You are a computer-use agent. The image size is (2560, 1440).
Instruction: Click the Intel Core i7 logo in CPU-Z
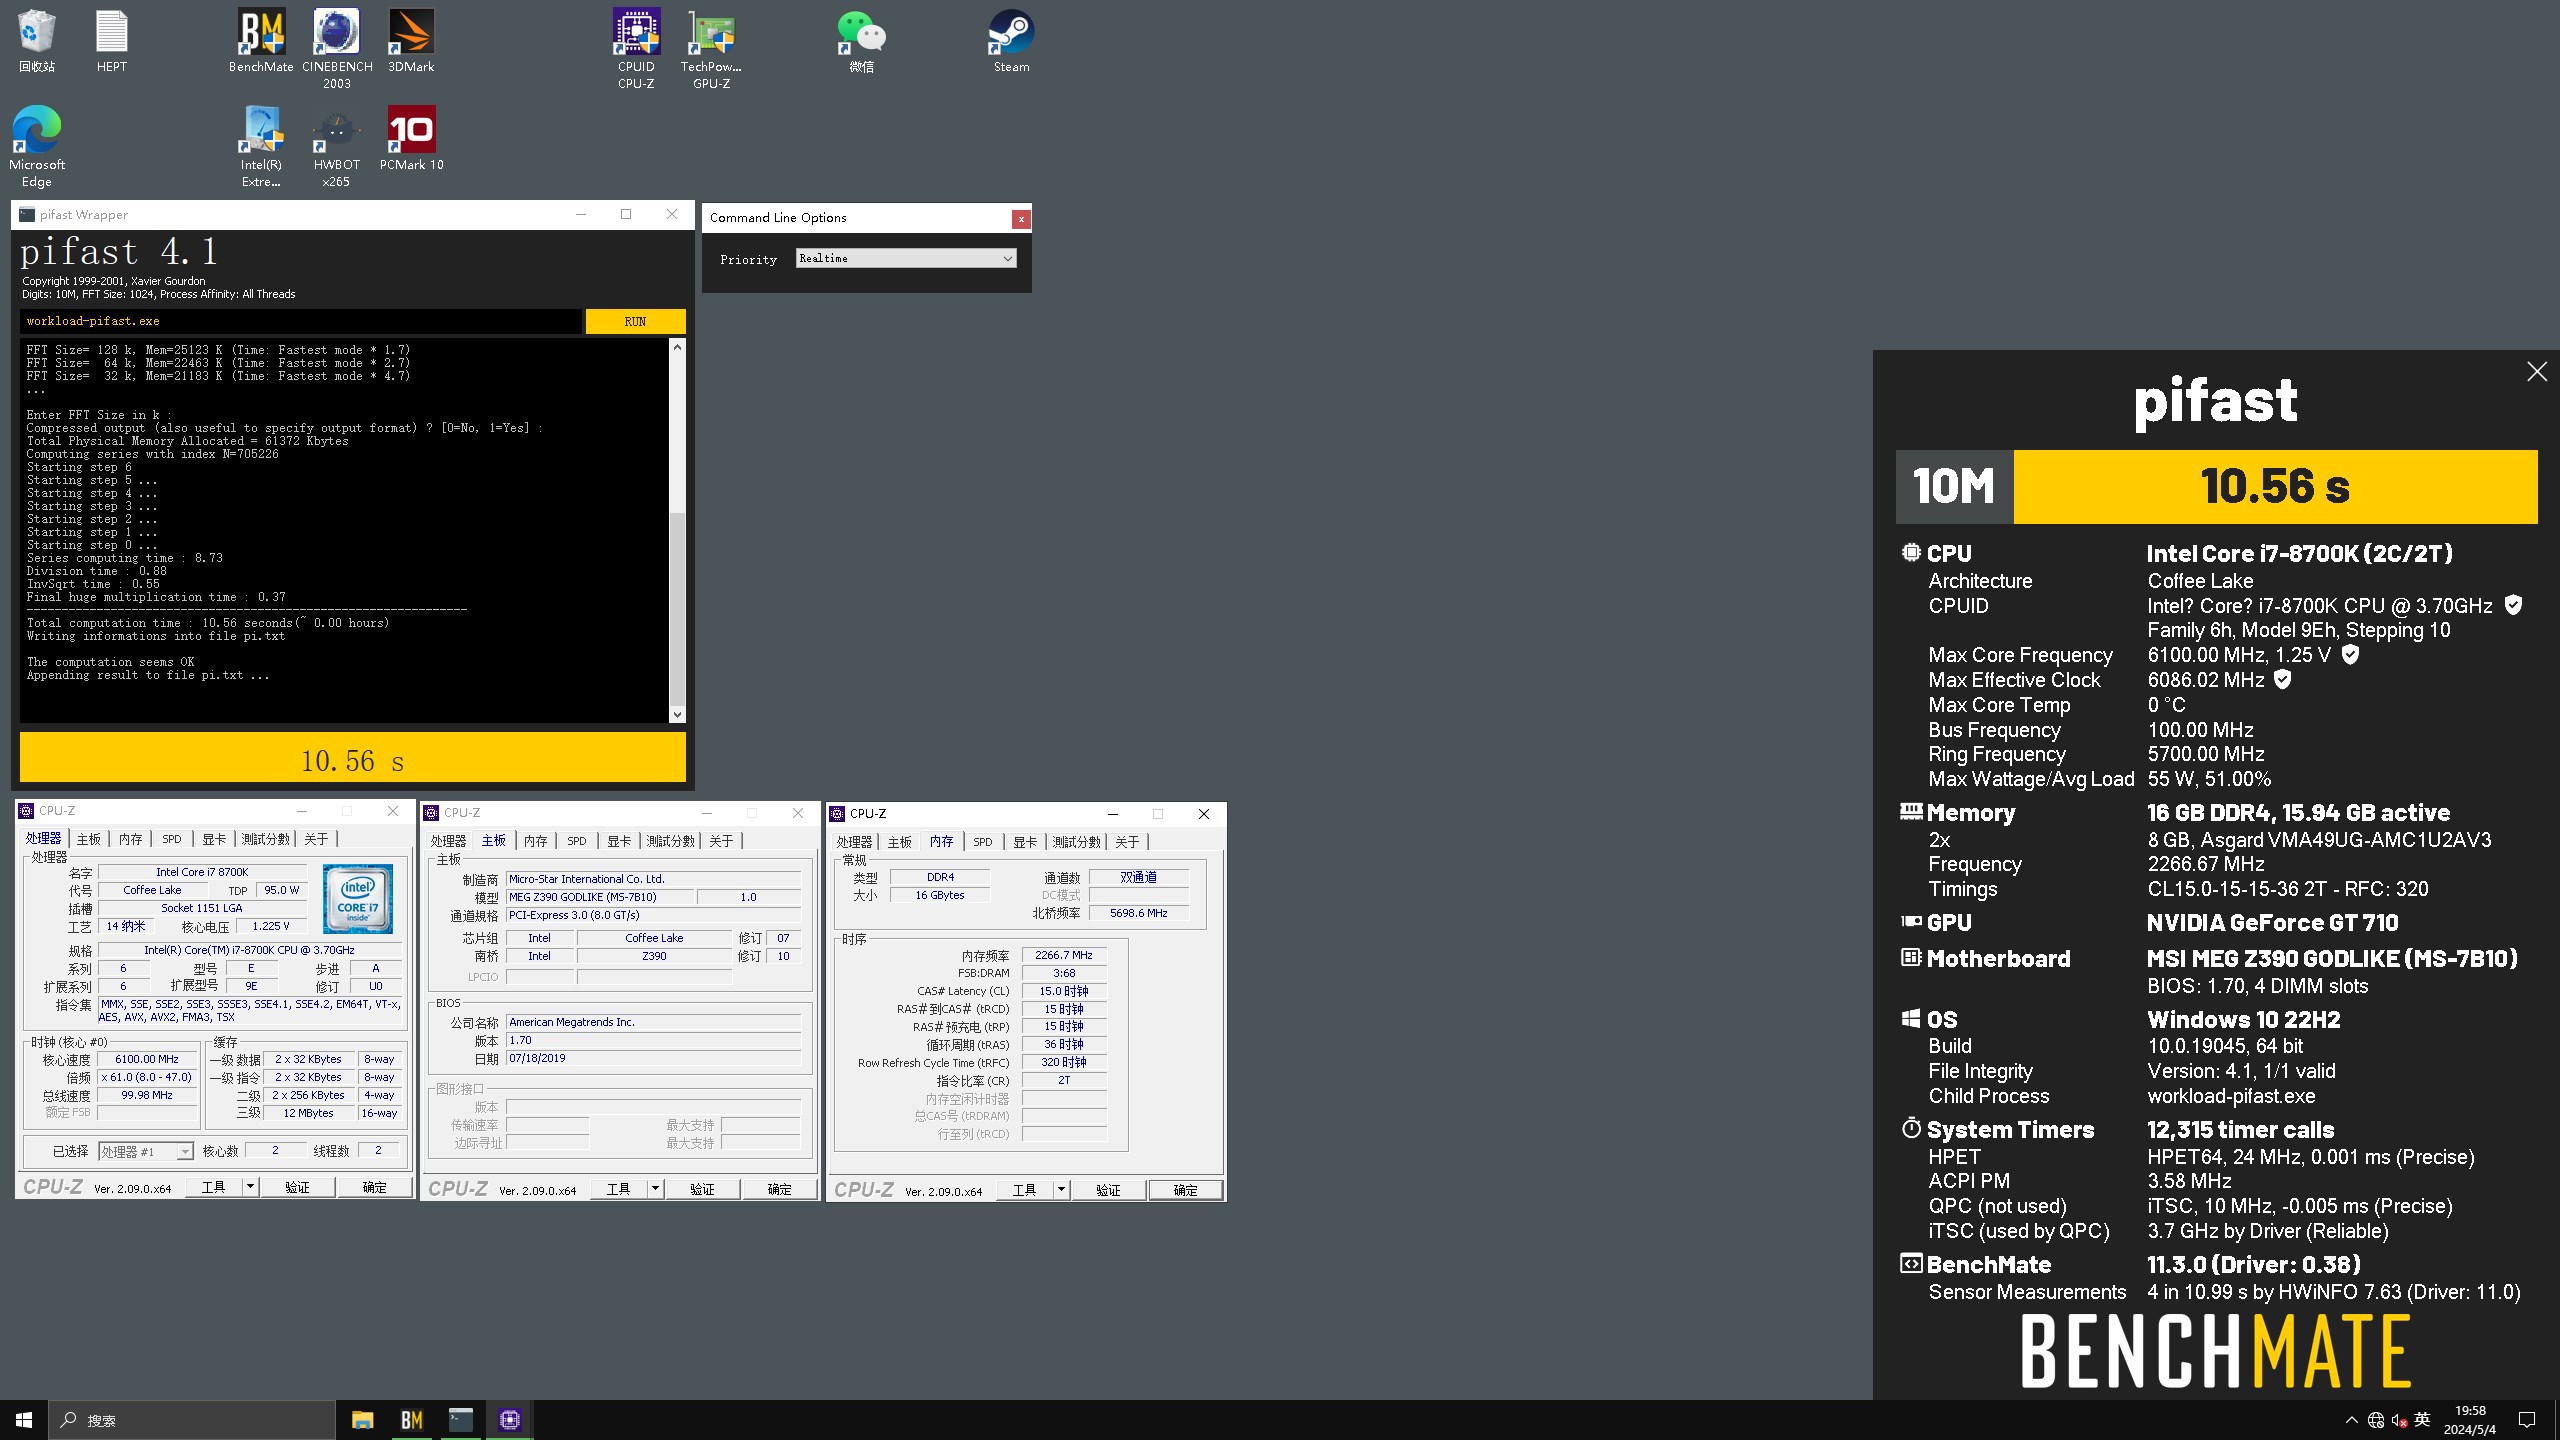(x=358, y=899)
